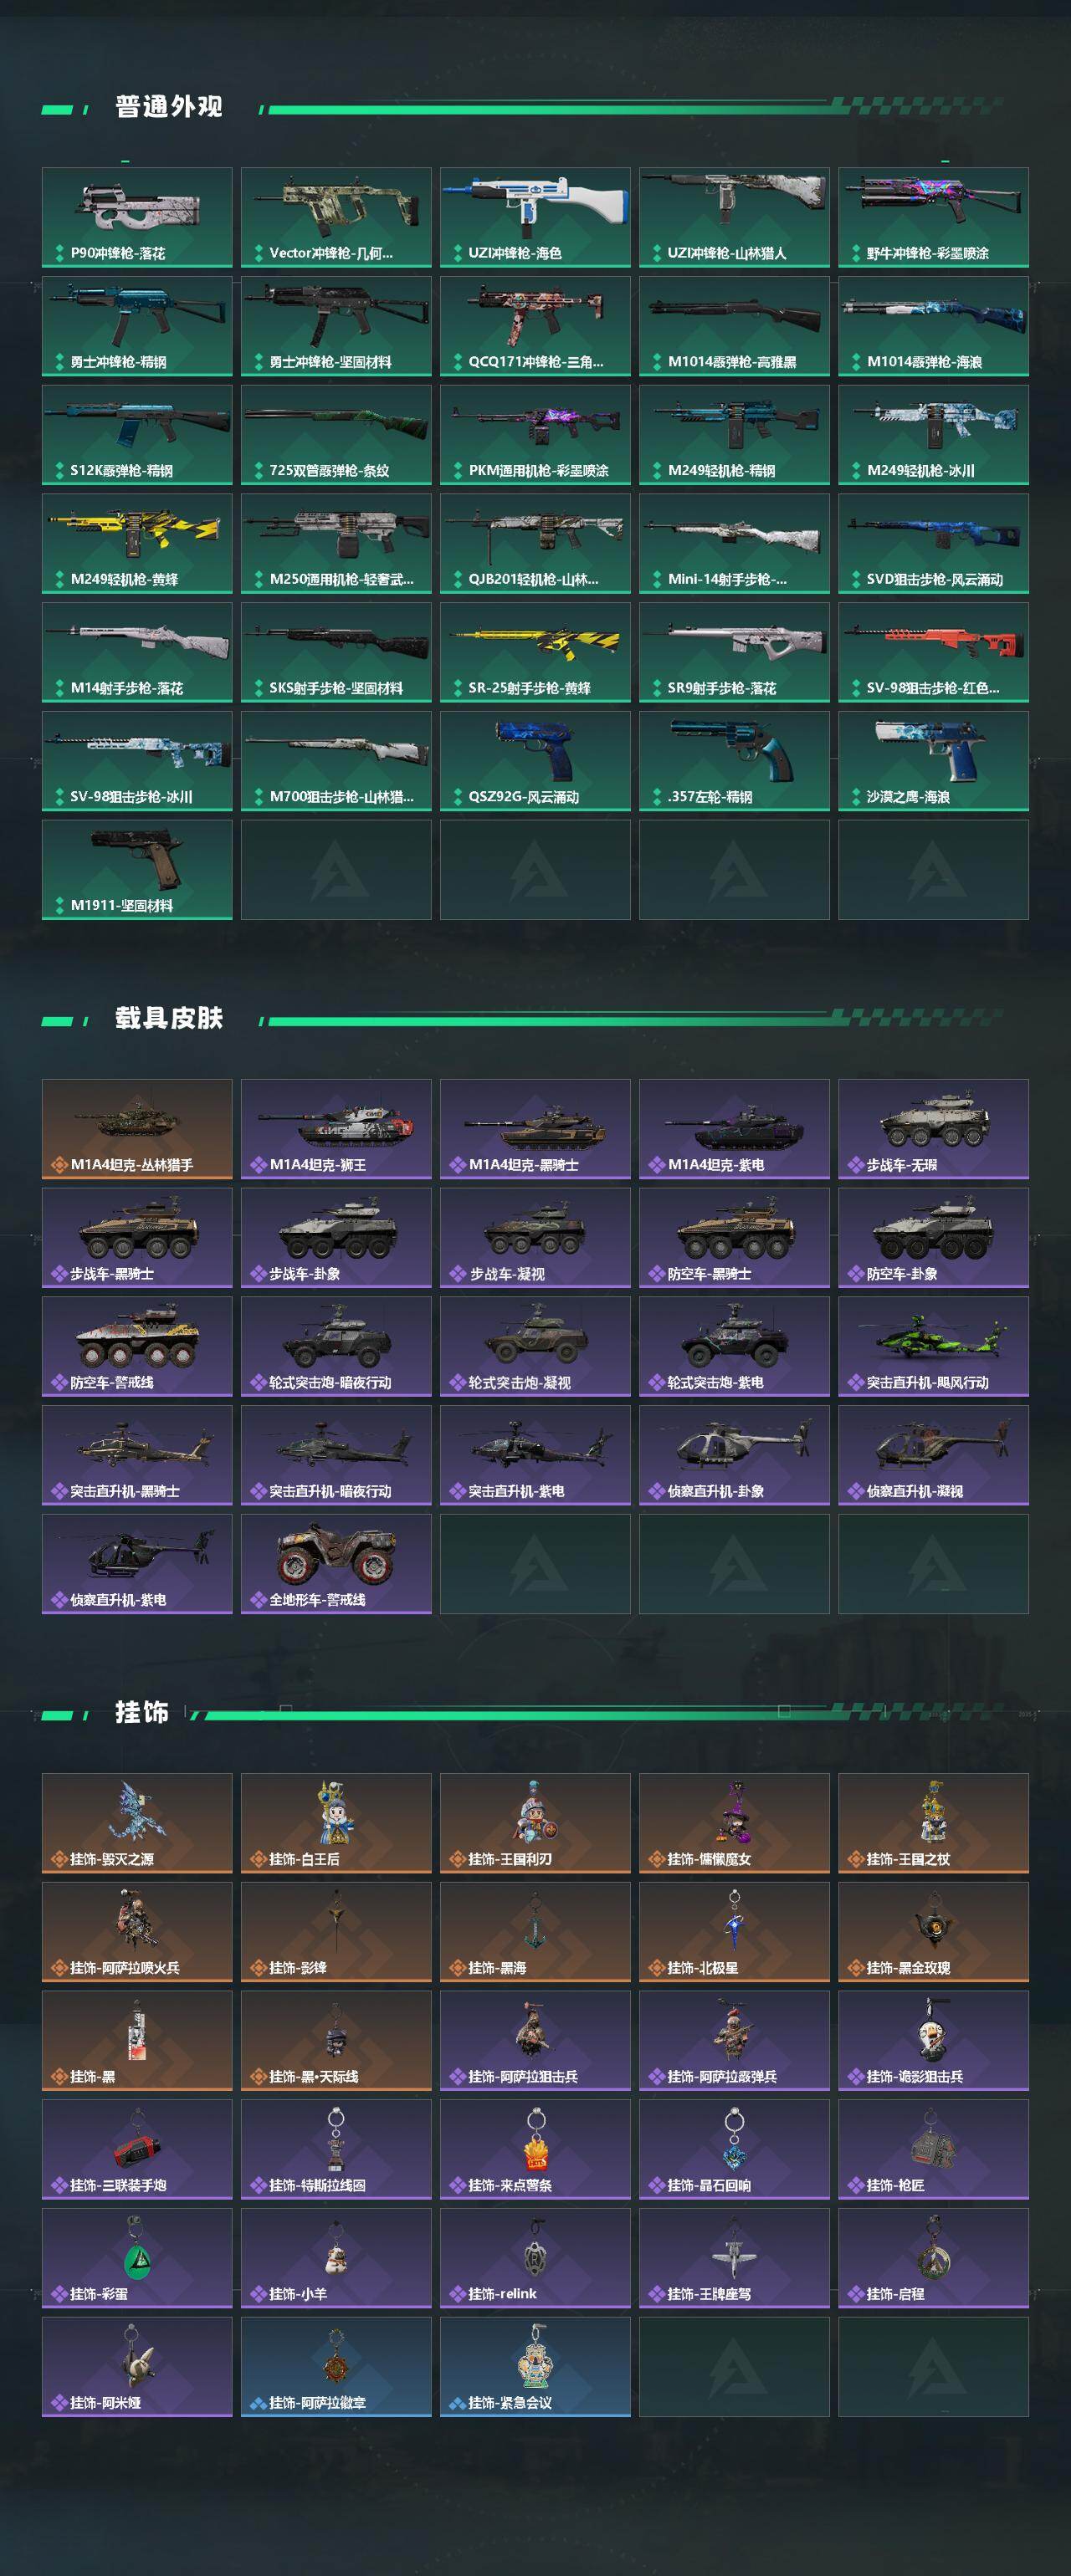1071x2576 pixels.
Task: Select the 挂饰-王牌座驾 jet charm
Action: point(734,2258)
